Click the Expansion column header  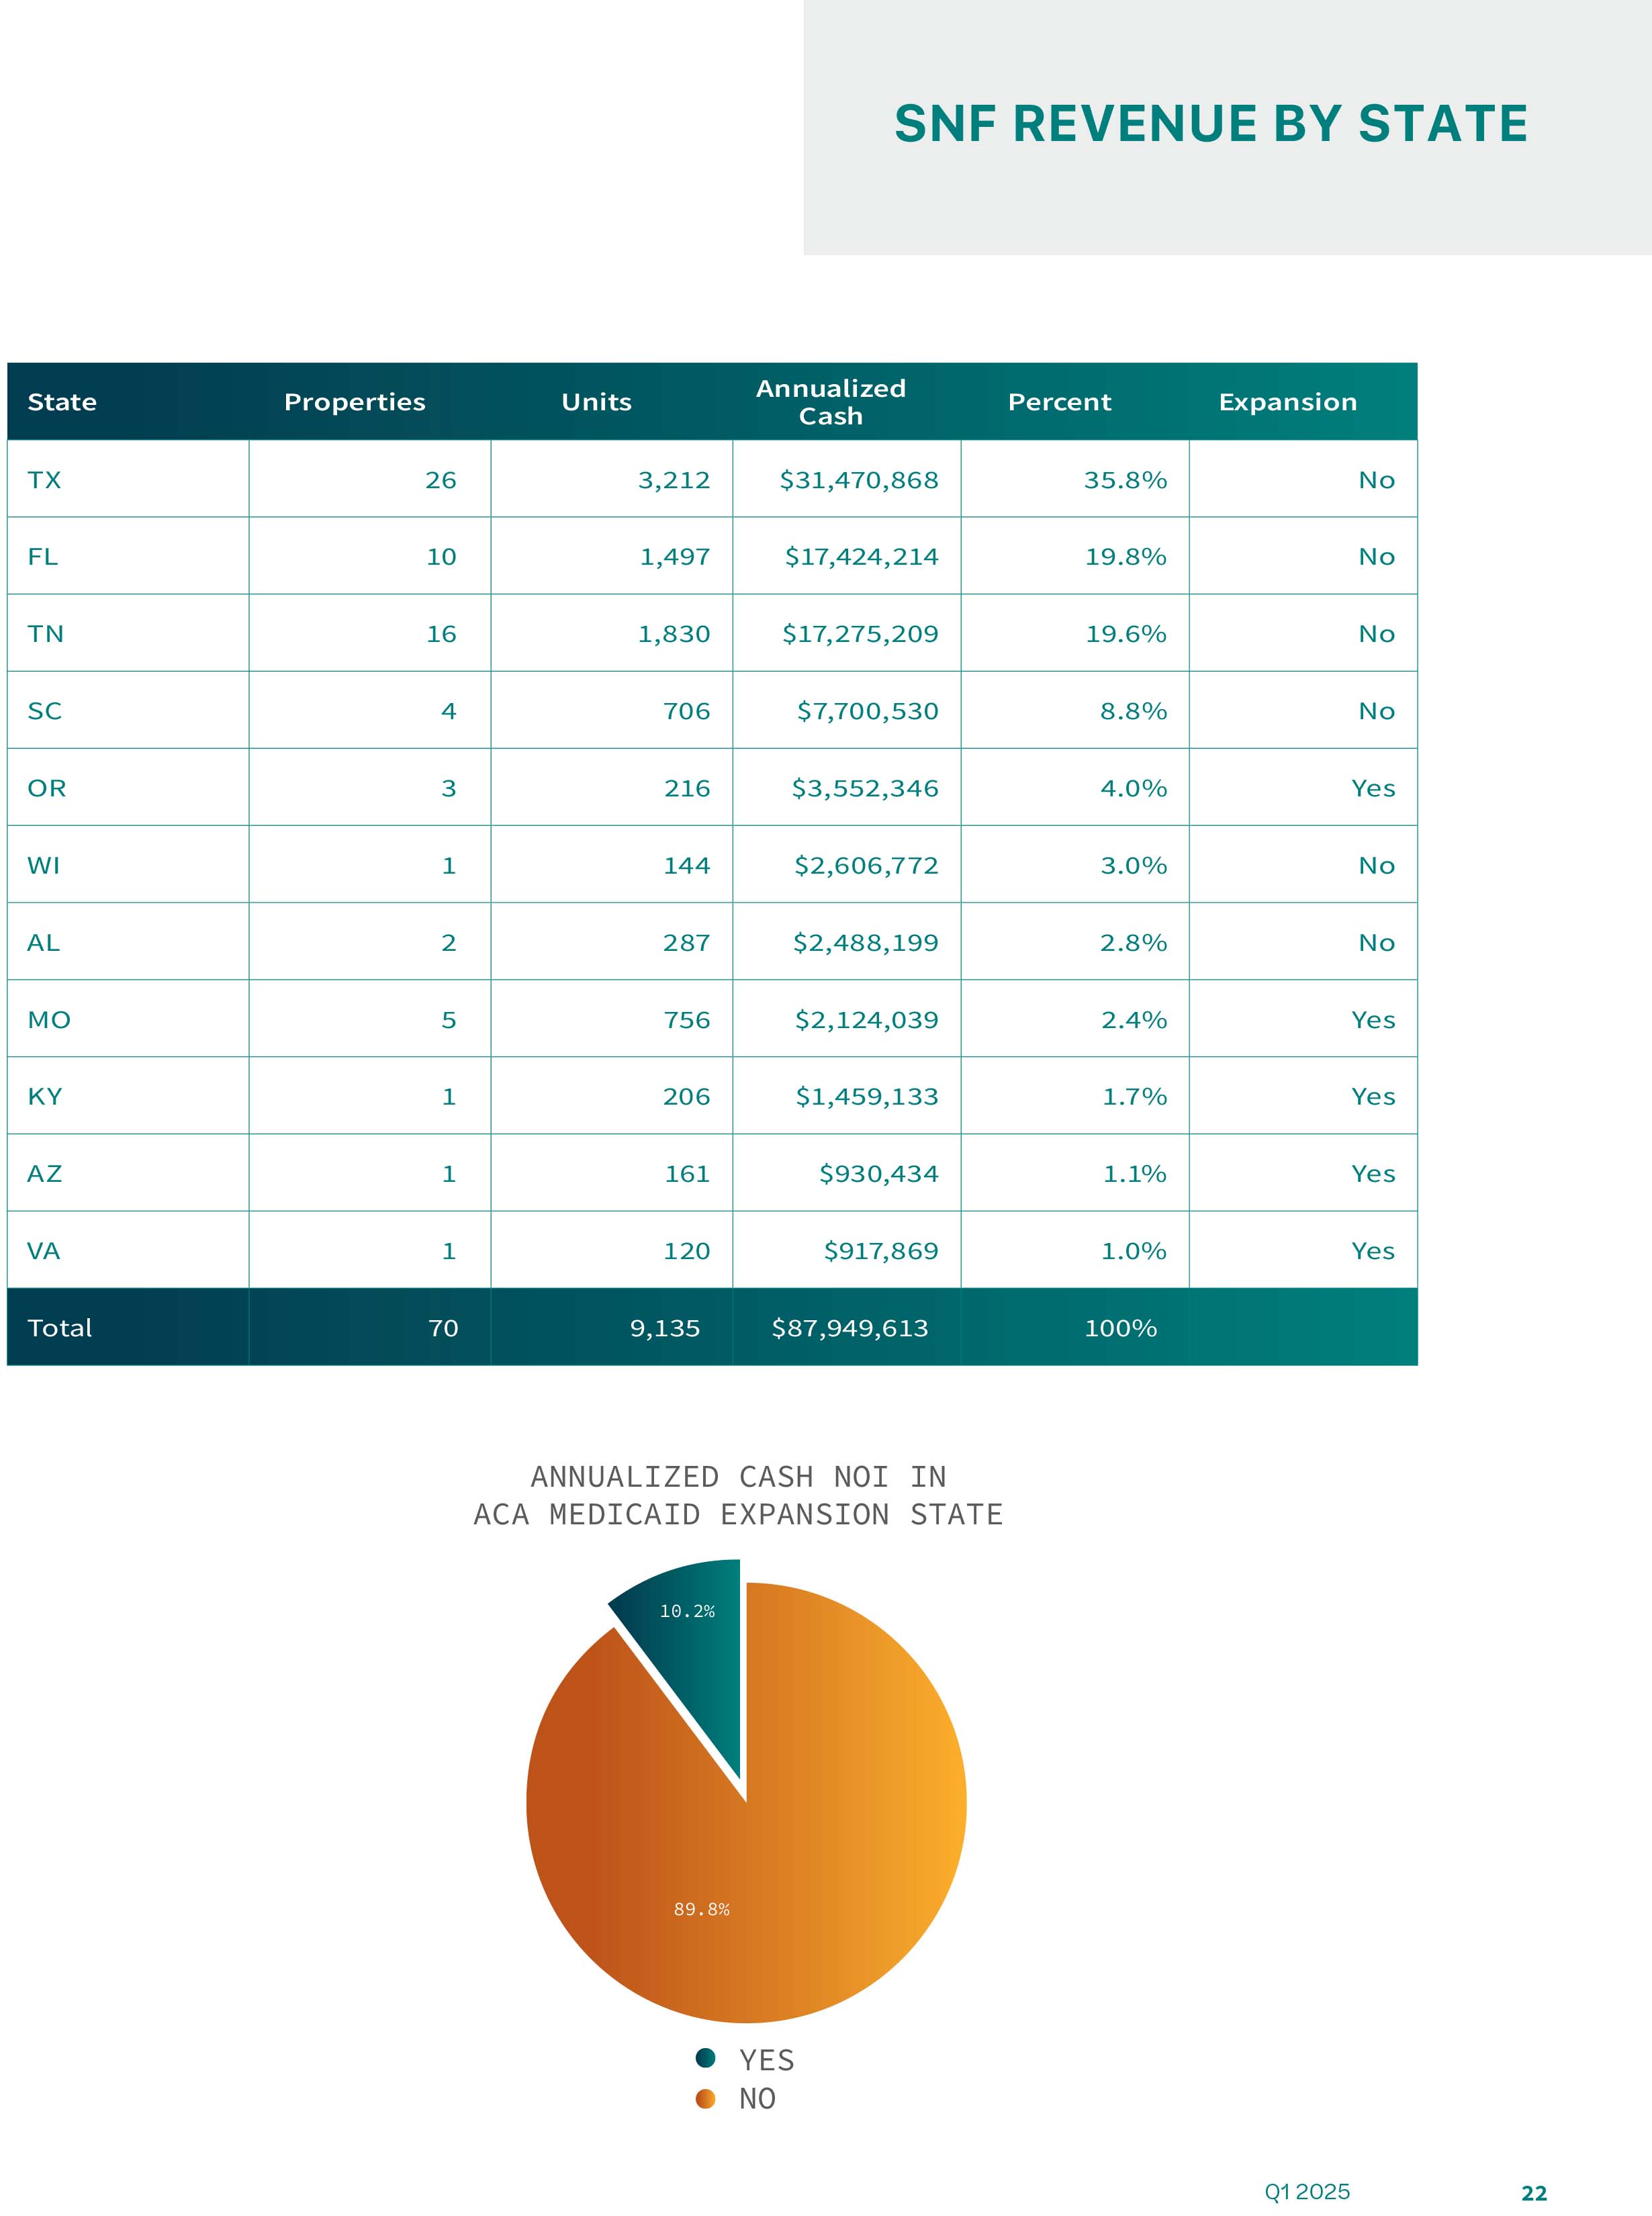point(1287,402)
